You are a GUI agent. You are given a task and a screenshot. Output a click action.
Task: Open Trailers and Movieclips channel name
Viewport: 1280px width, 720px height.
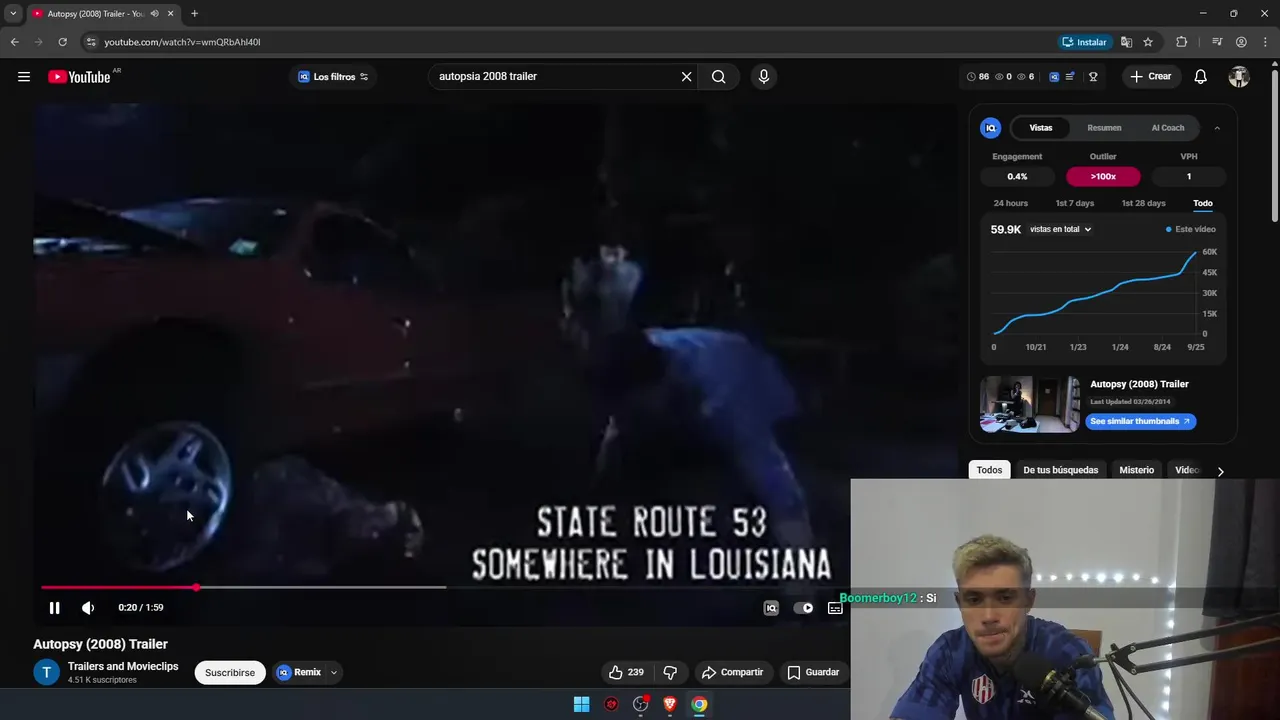[x=123, y=667]
